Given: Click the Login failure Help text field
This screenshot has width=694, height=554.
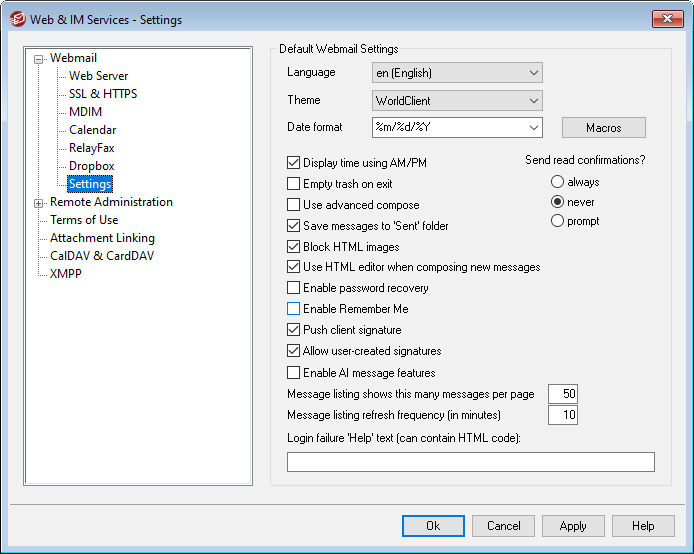Looking at the screenshot, I should pos(470,462).
